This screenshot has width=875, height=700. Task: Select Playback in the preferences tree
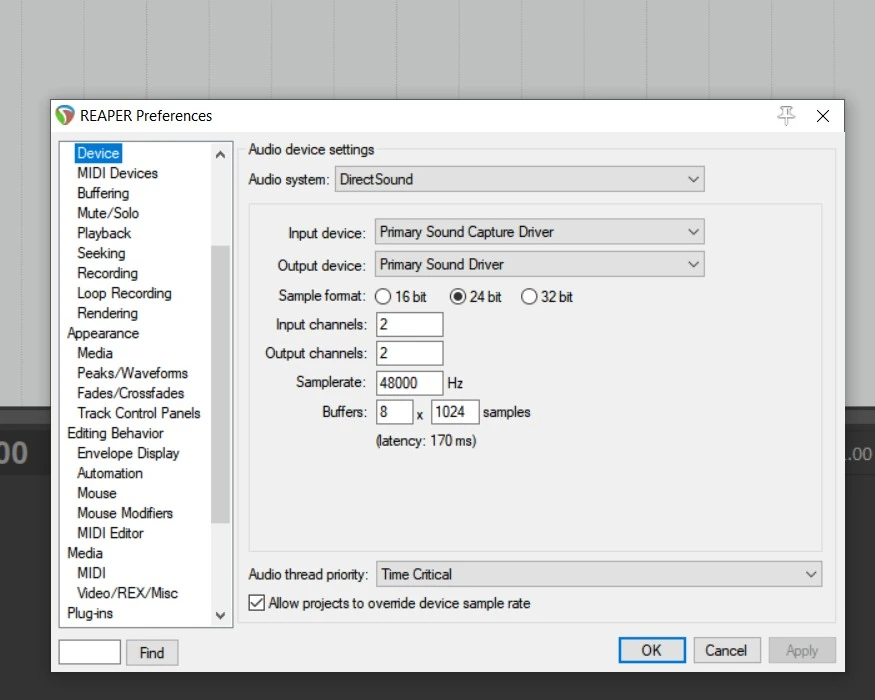pos(104,233)
